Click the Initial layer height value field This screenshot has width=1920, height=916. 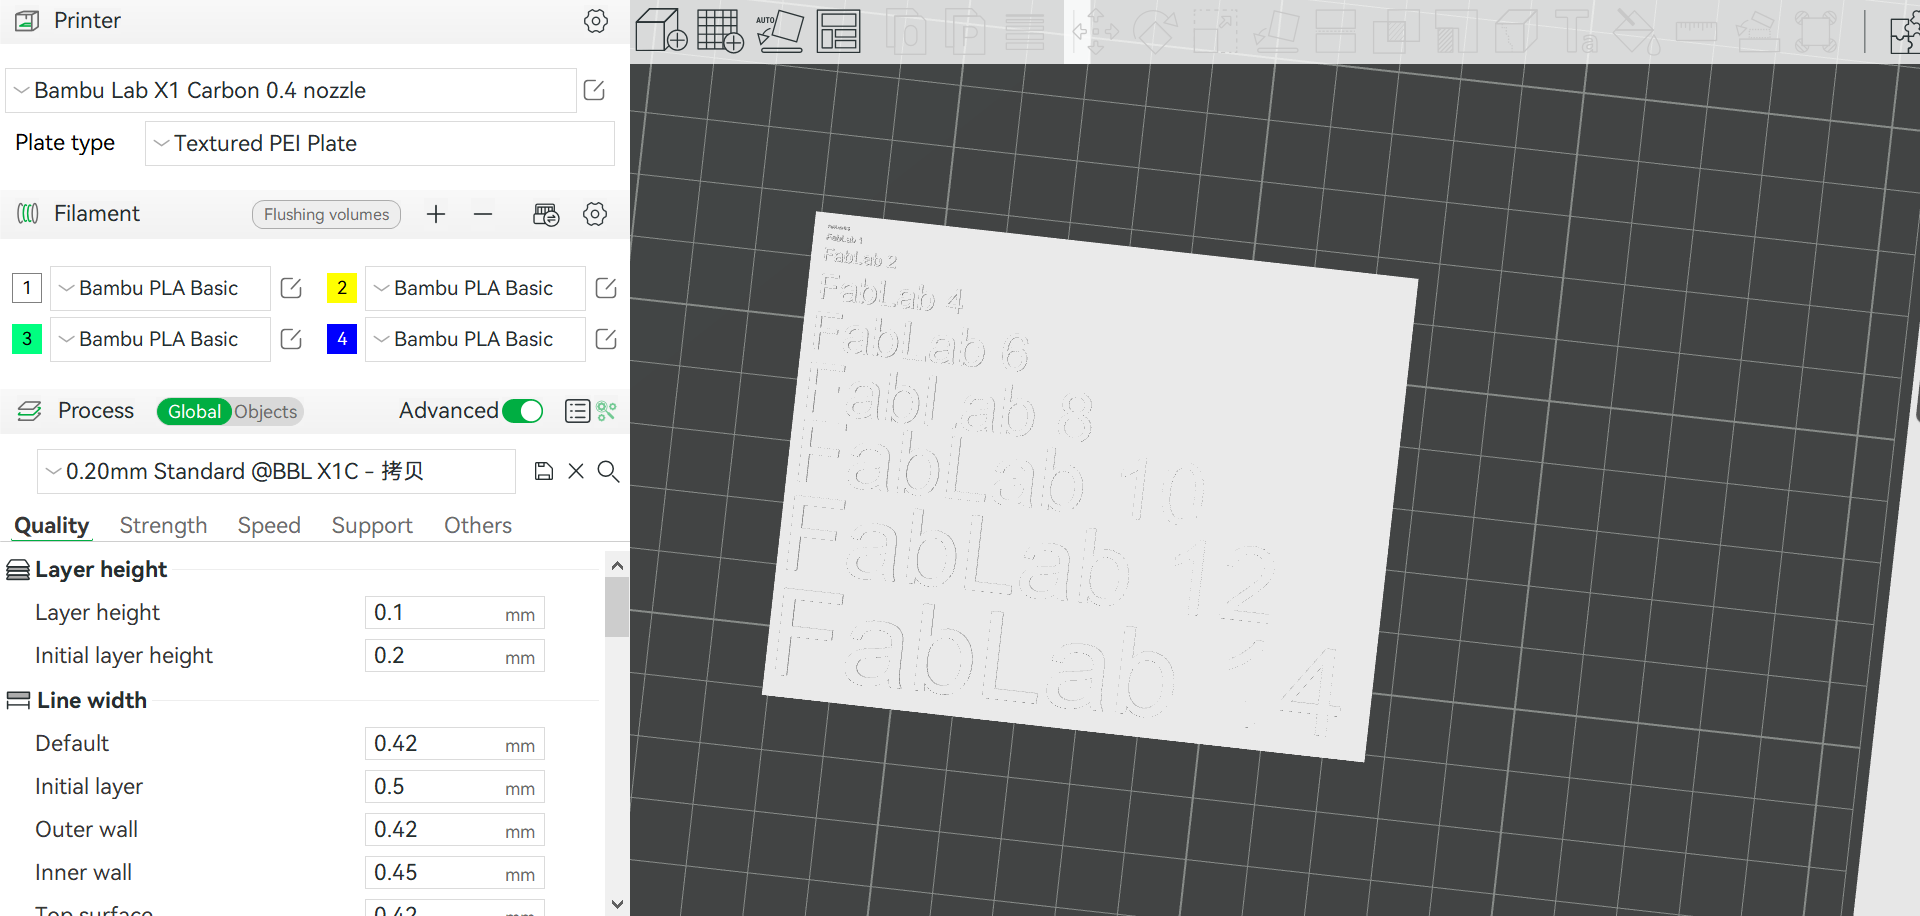(455, 656)
